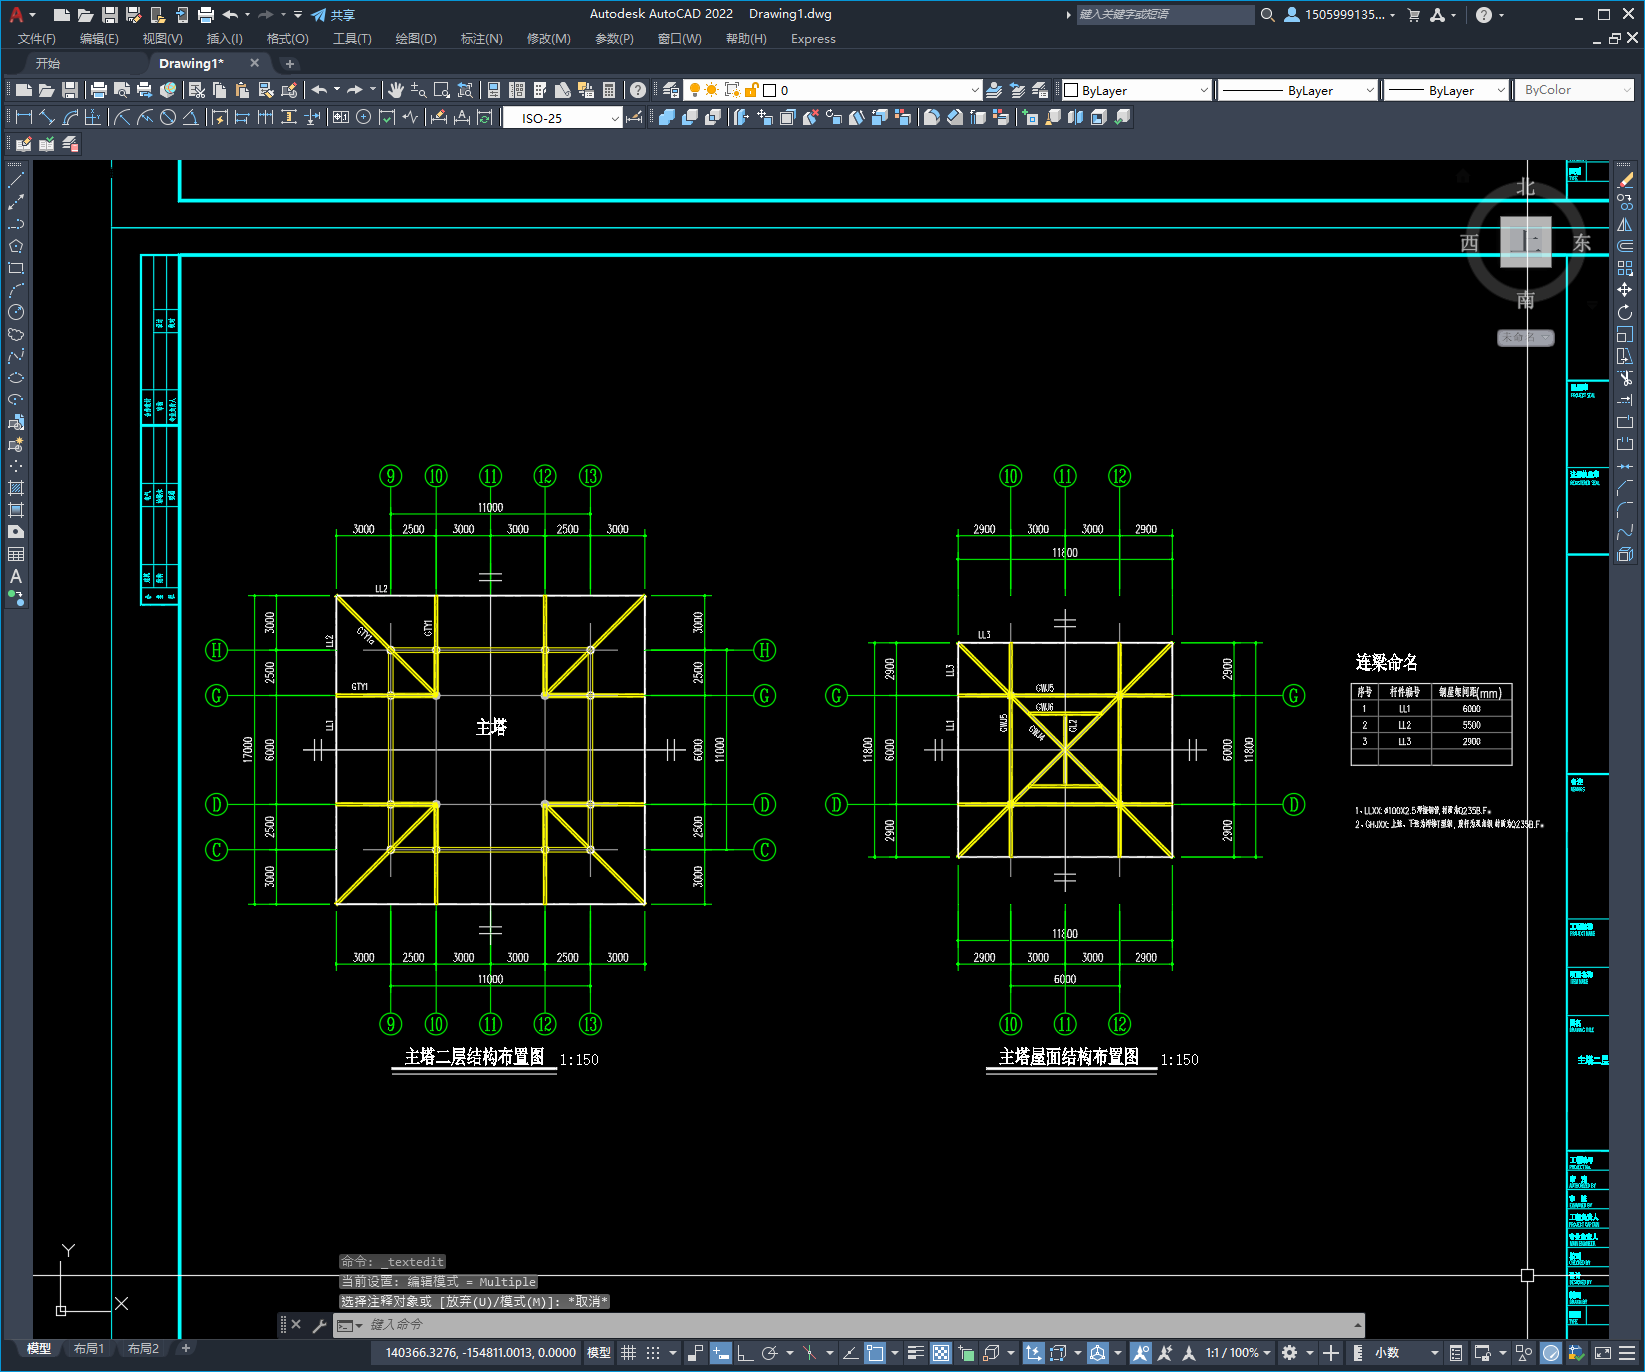1645x1372 pixels.
Task: Select the Linear dimension tool
Action: pyautogui.click(x=24, y=117)
